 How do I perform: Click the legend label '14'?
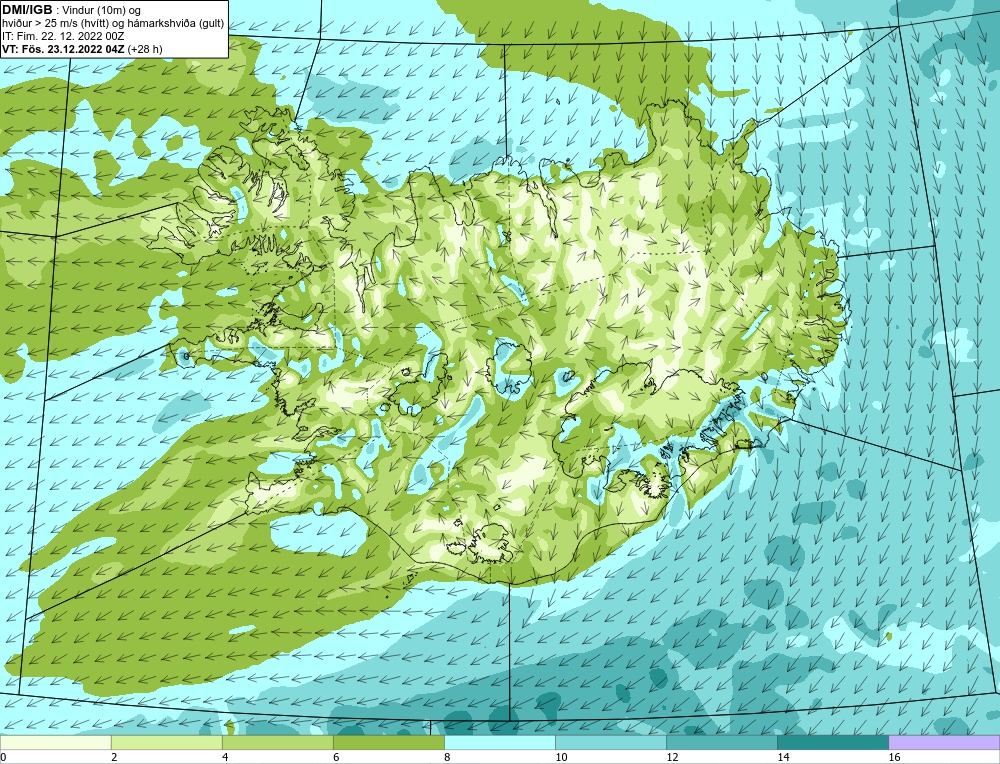point(783,757)
